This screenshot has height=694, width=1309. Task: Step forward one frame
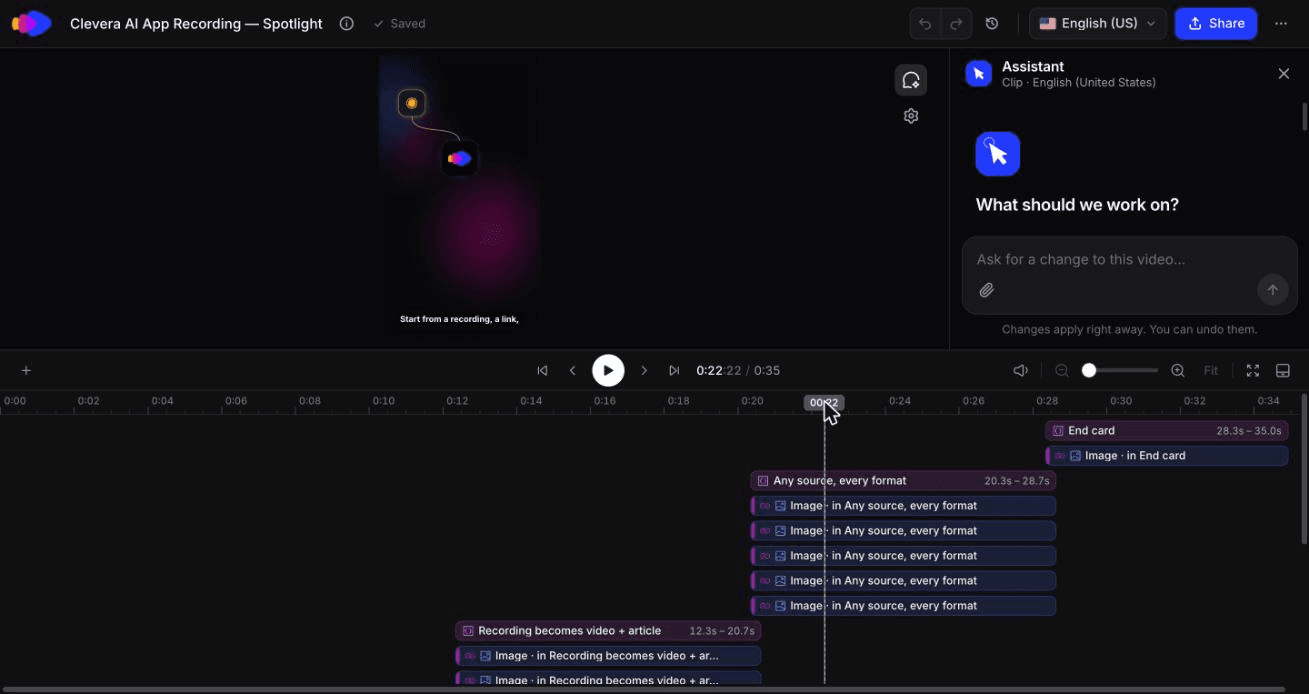[x=644, y=370]
